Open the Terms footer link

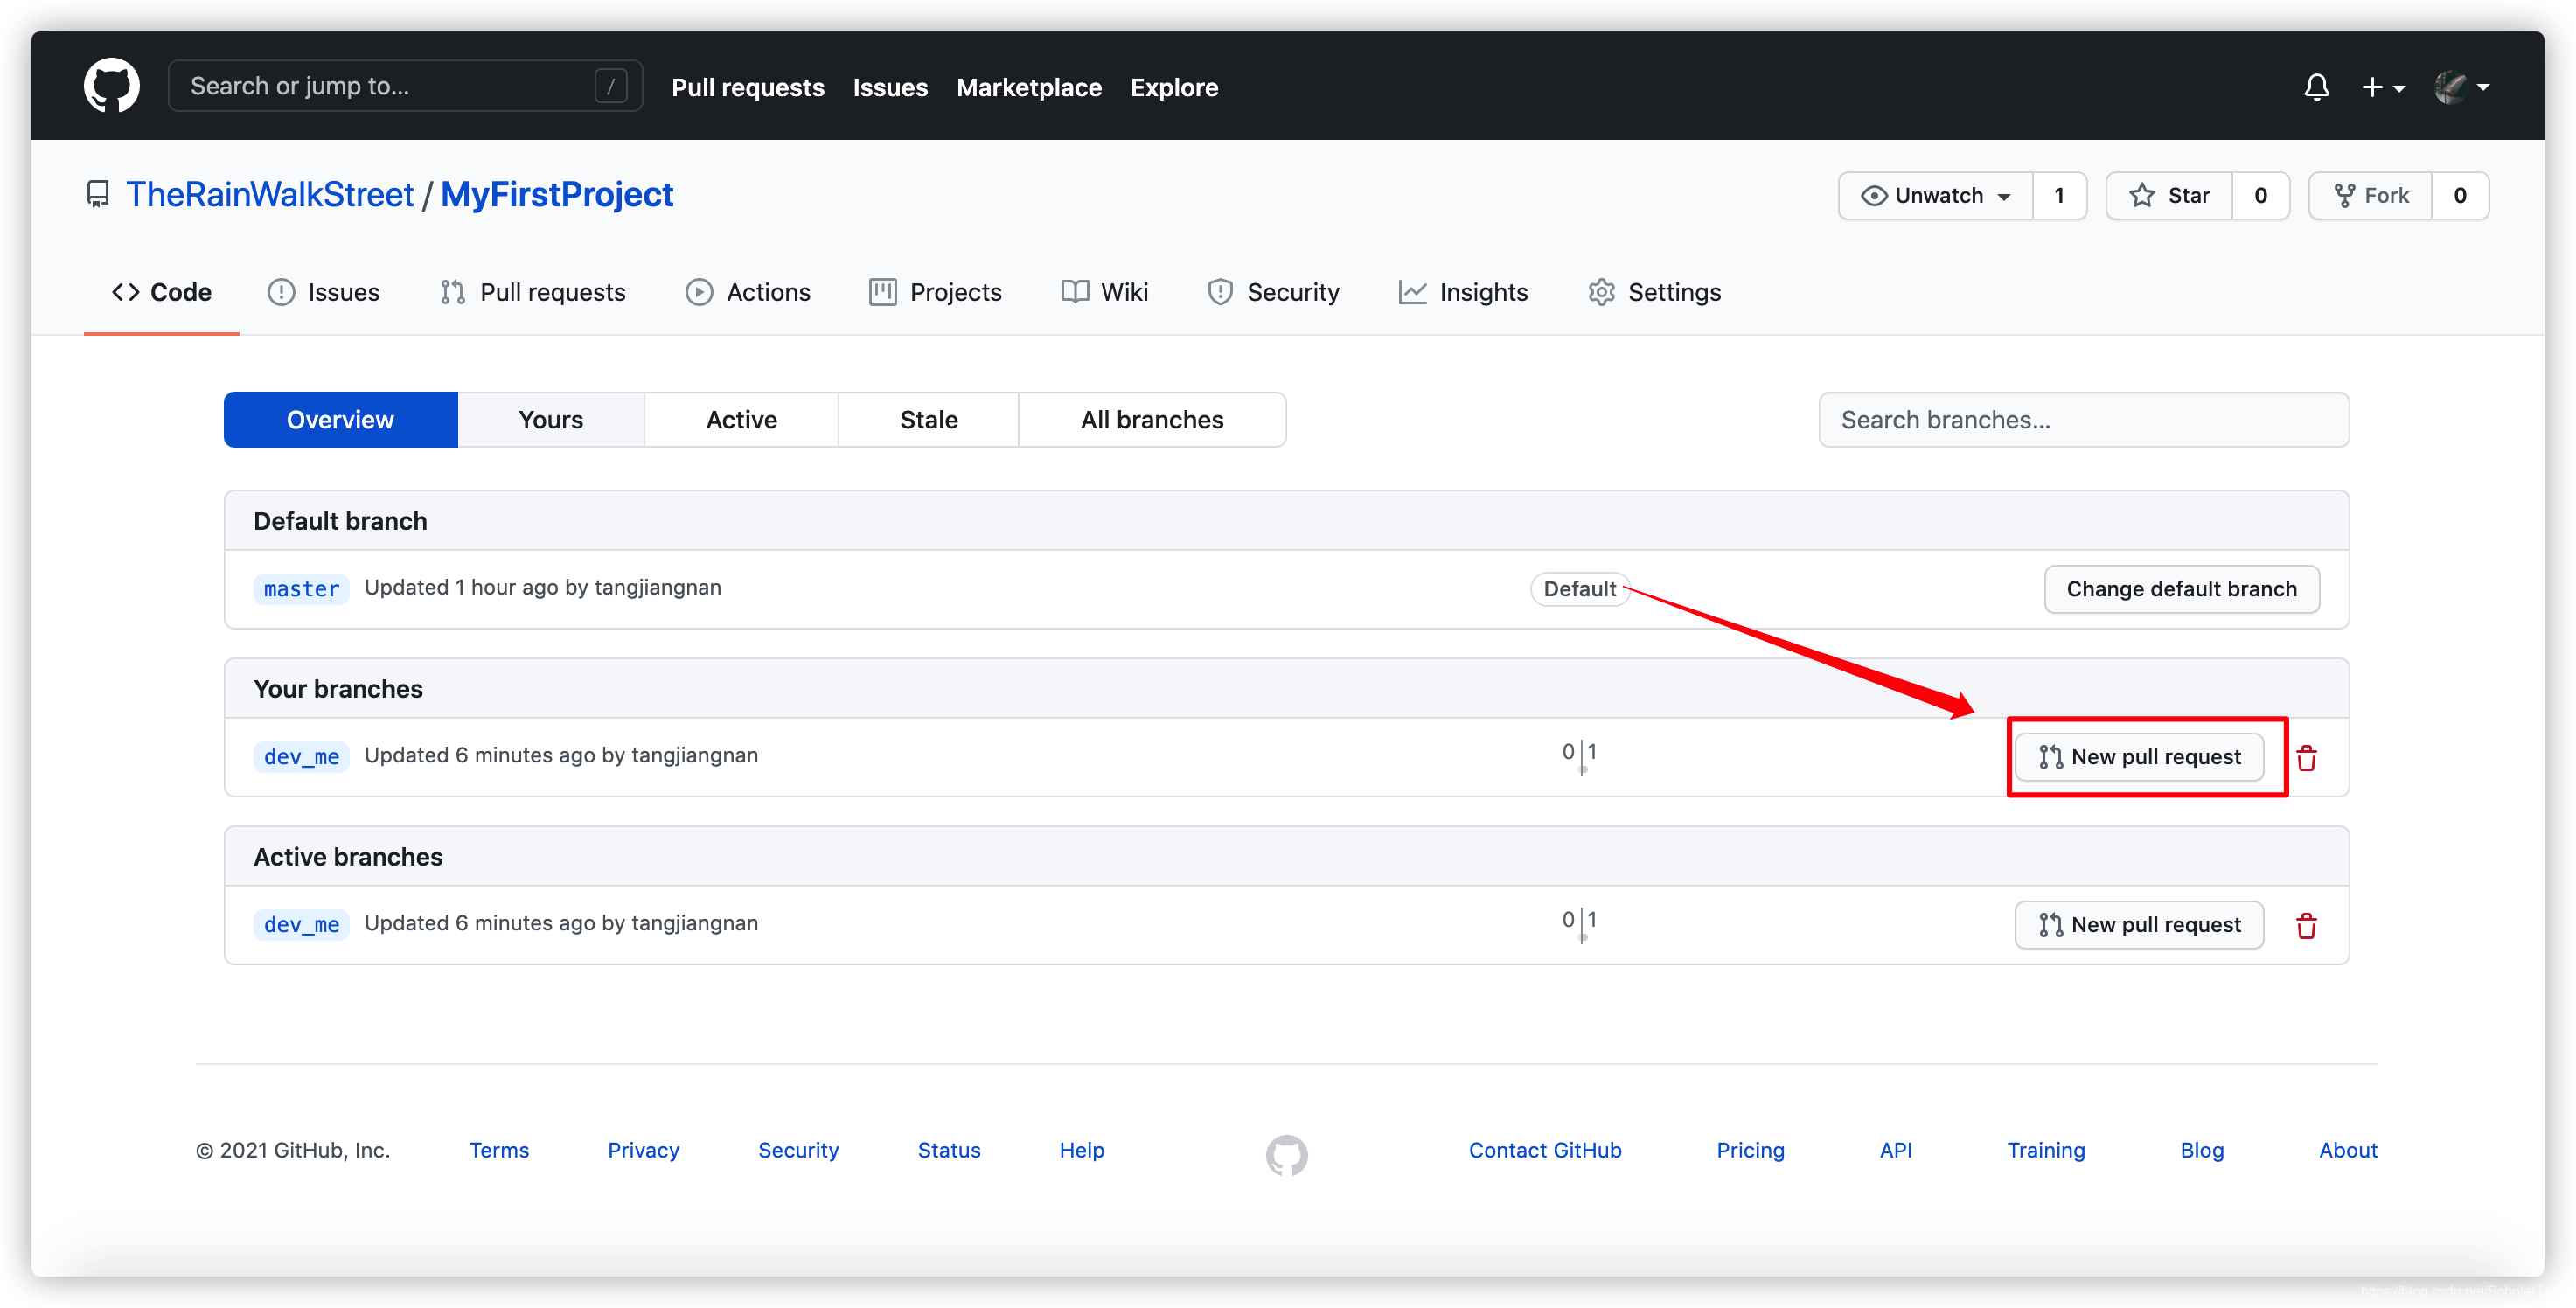click(498, 1150)
